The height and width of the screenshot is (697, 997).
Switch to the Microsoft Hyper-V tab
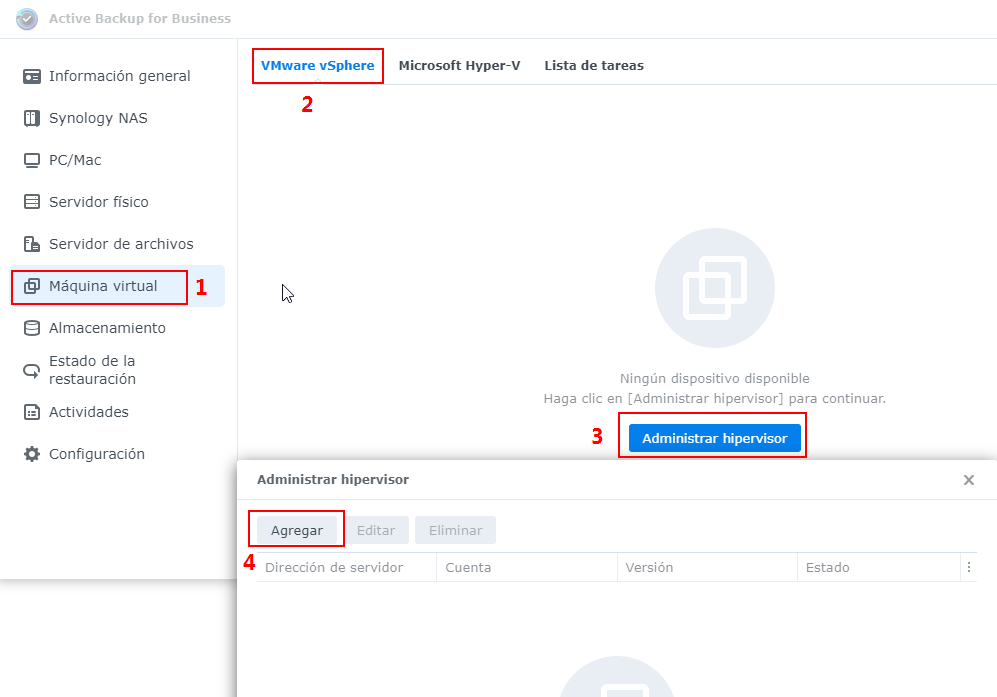tap(459, 66)
